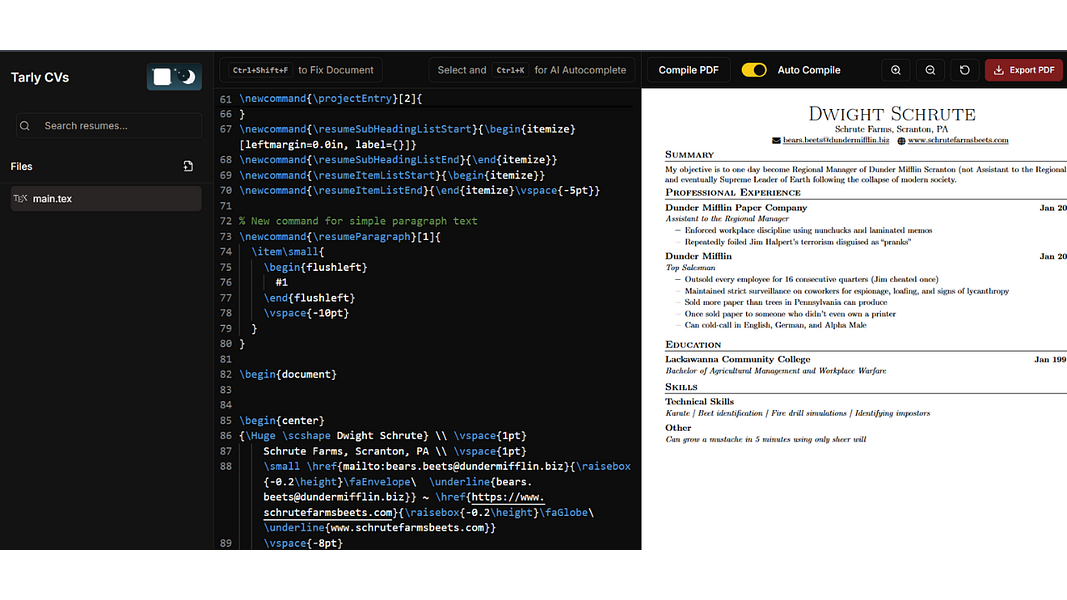Viewport: 1067px width, 600px height.
Task: Click the www.schrutefarmsbeets.com link in the preview
Action: (x=958, y=140)
